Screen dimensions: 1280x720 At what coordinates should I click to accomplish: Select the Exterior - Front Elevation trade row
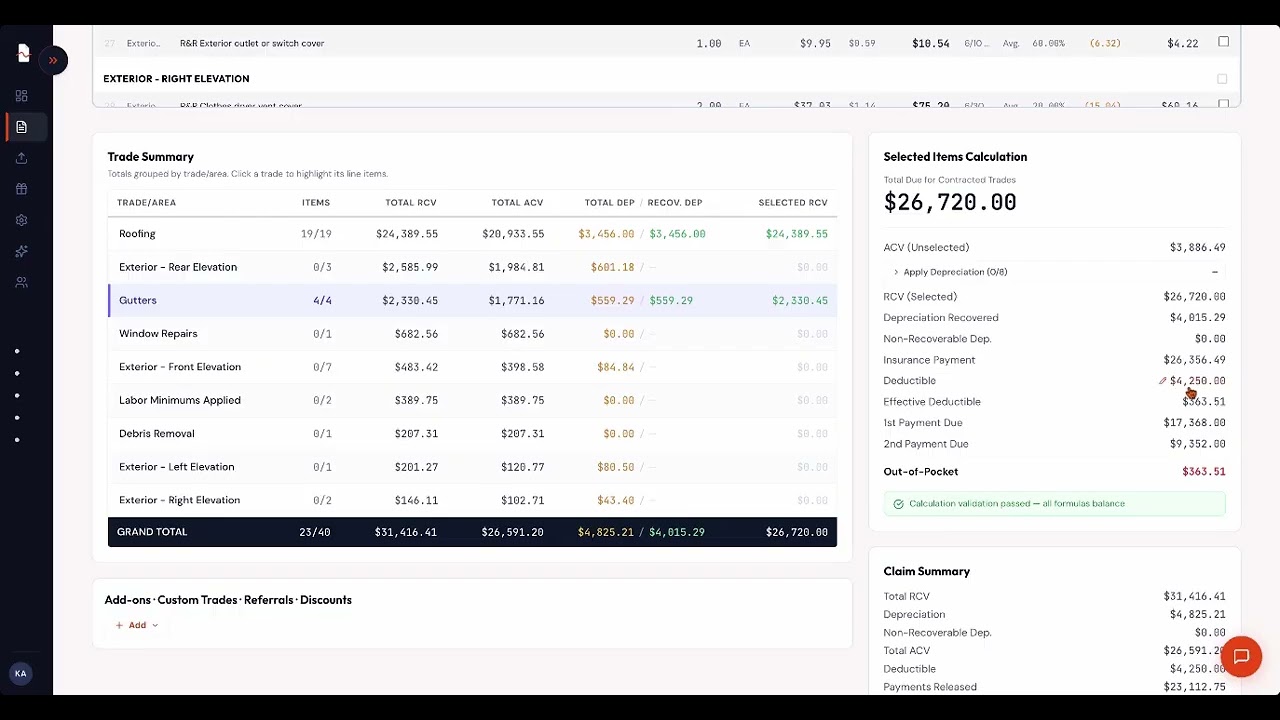[472, 367]
